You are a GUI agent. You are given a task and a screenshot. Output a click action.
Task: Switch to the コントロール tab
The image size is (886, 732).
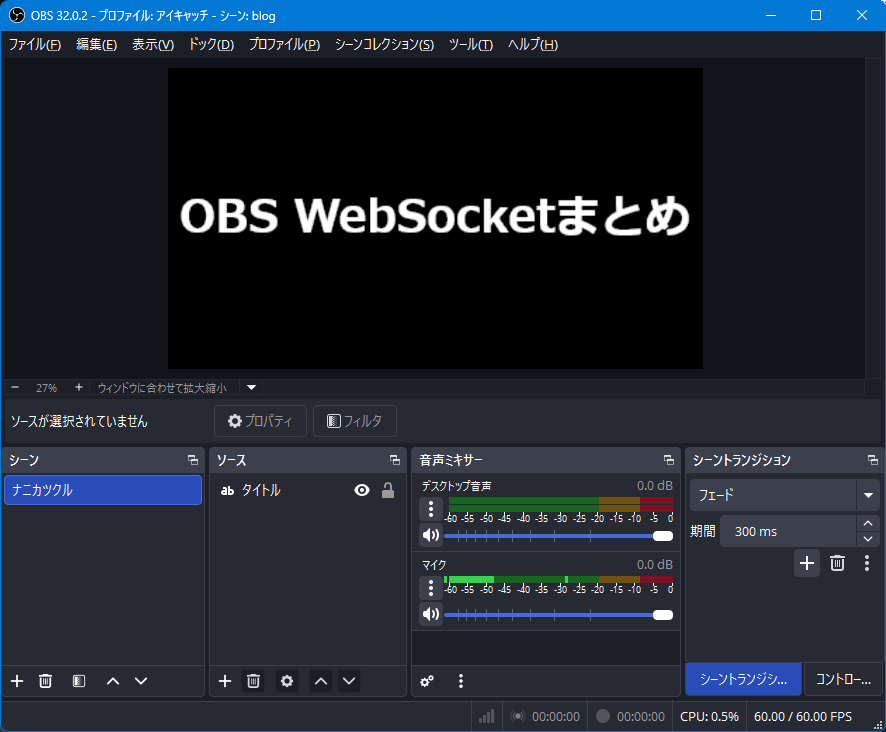pos(845,679)
